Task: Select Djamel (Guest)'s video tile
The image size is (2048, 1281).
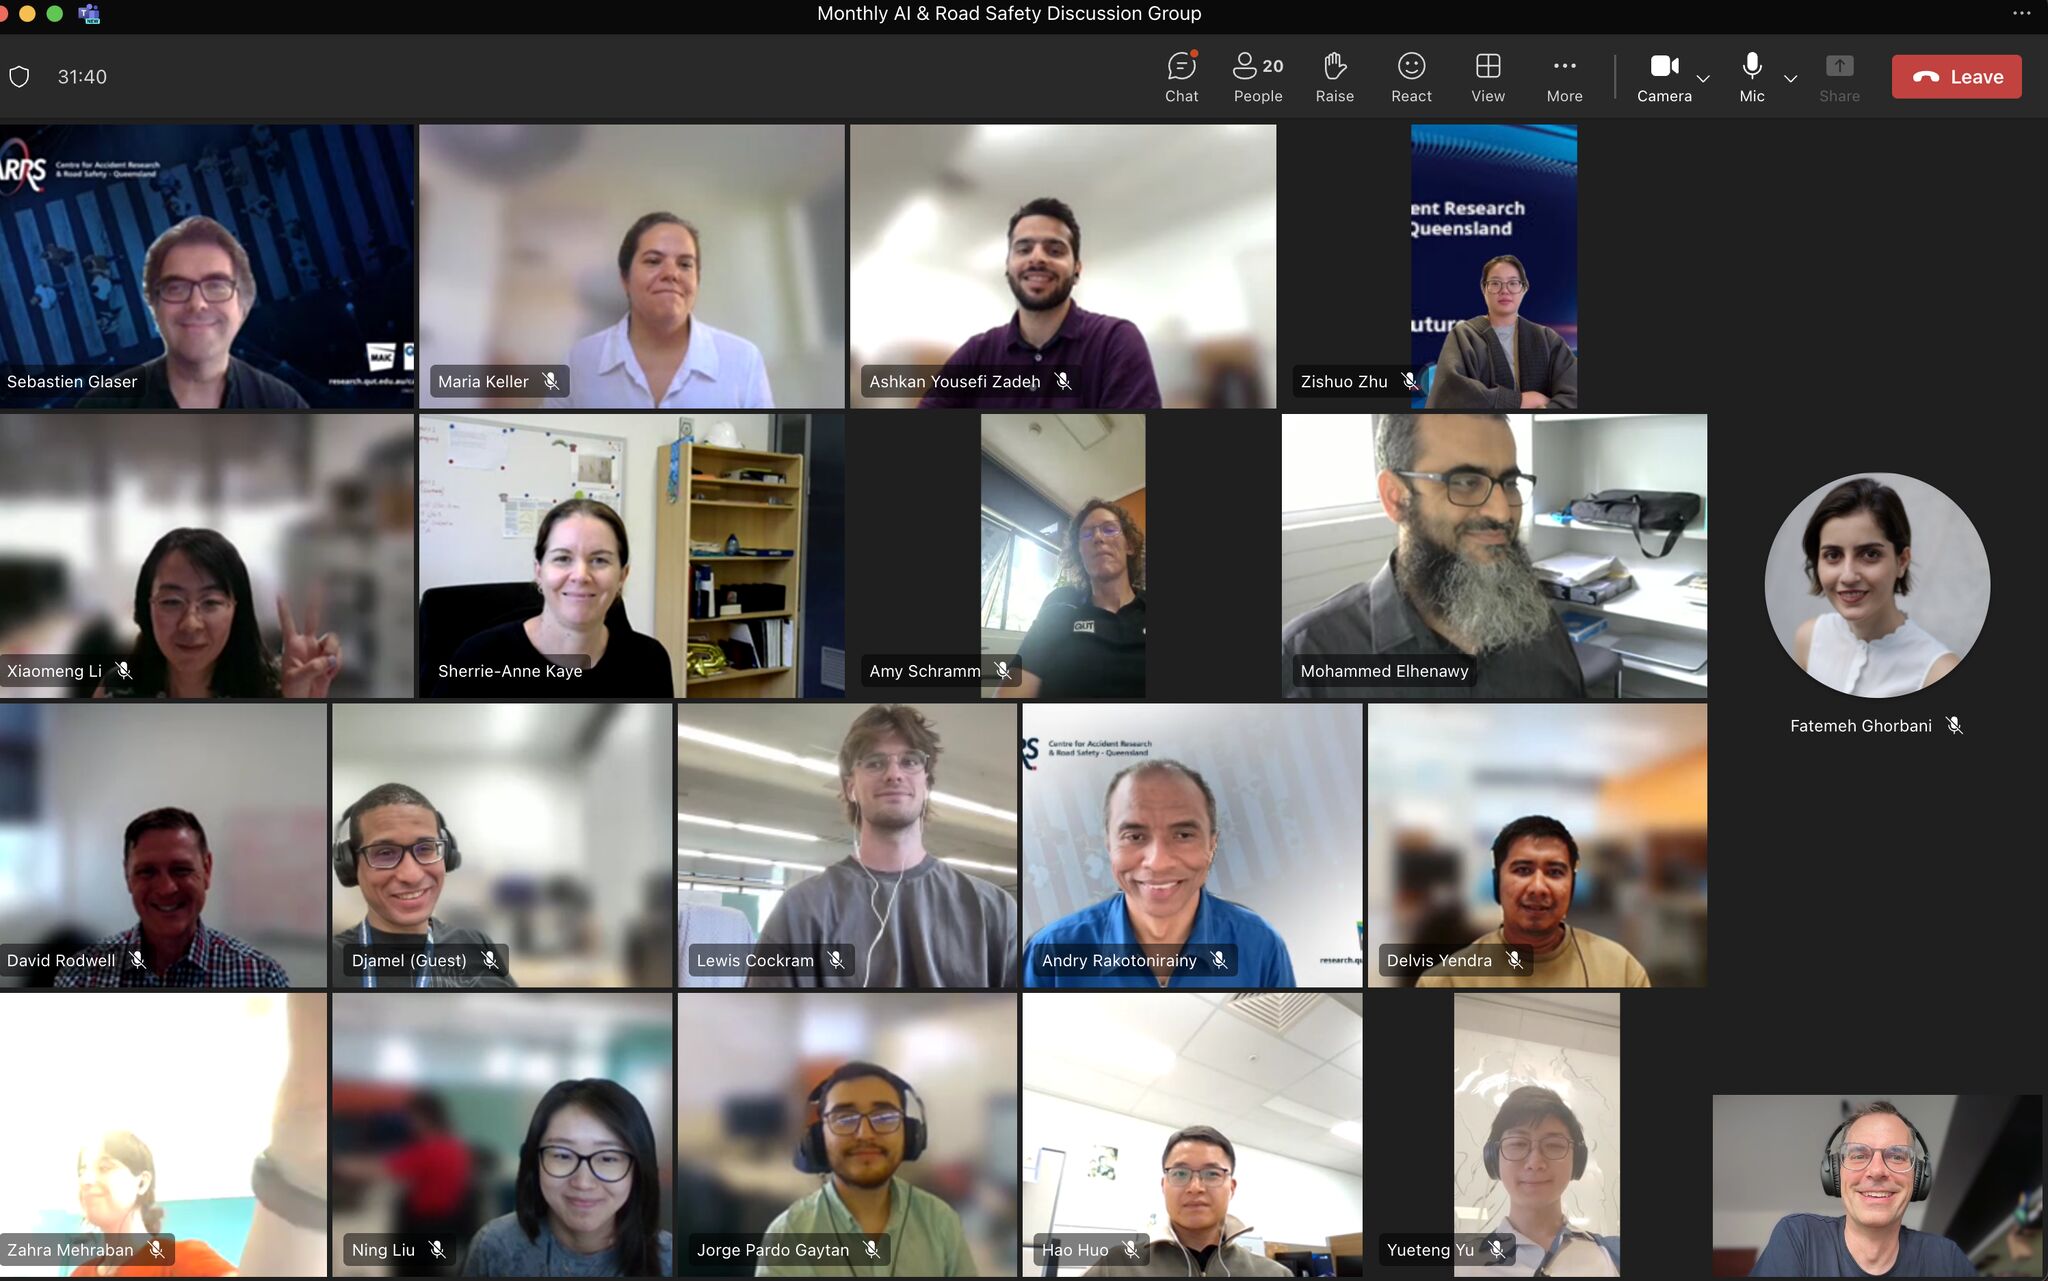Action: (x=502, y=845)
